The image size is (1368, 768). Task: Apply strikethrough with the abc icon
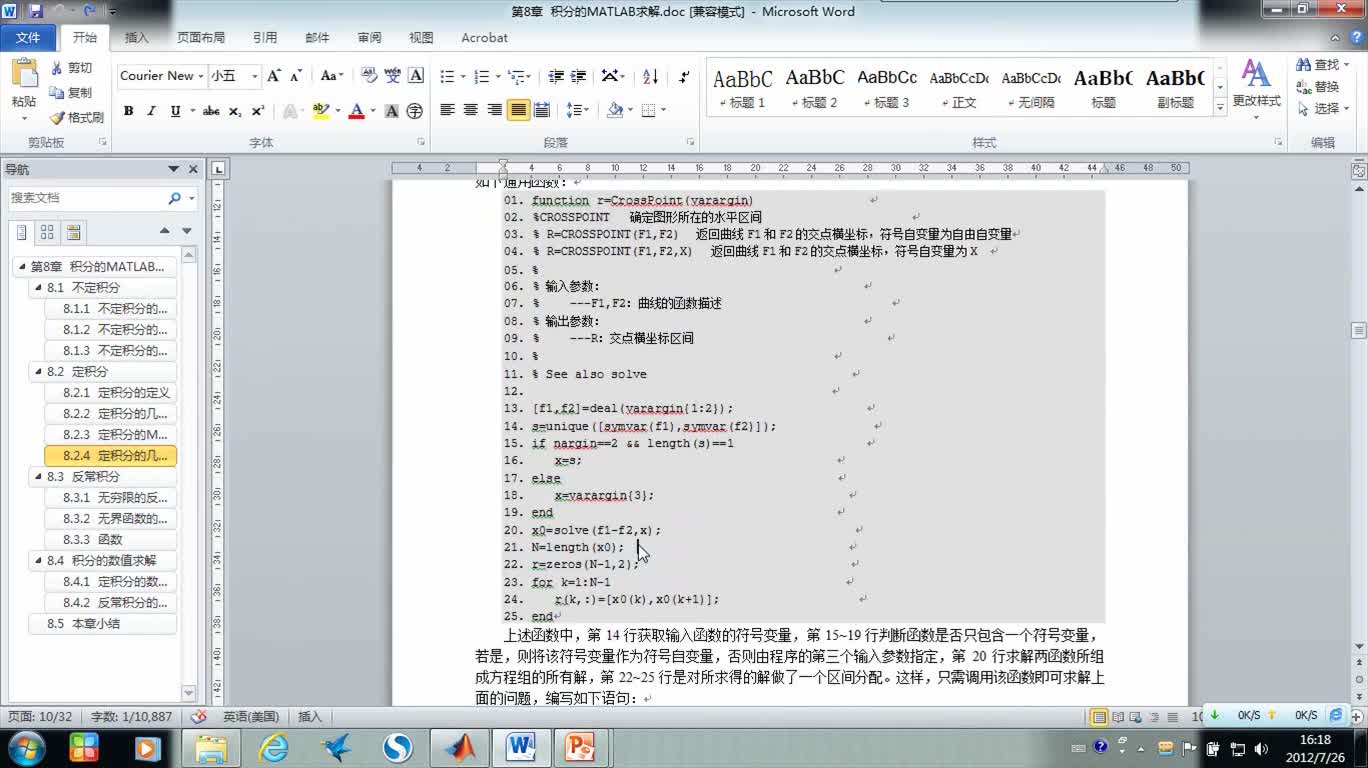click(x=211, y=111)
